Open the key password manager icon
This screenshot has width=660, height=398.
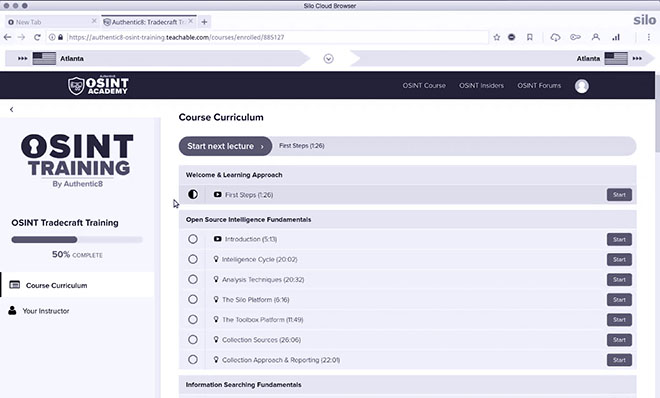coord(575,37)
